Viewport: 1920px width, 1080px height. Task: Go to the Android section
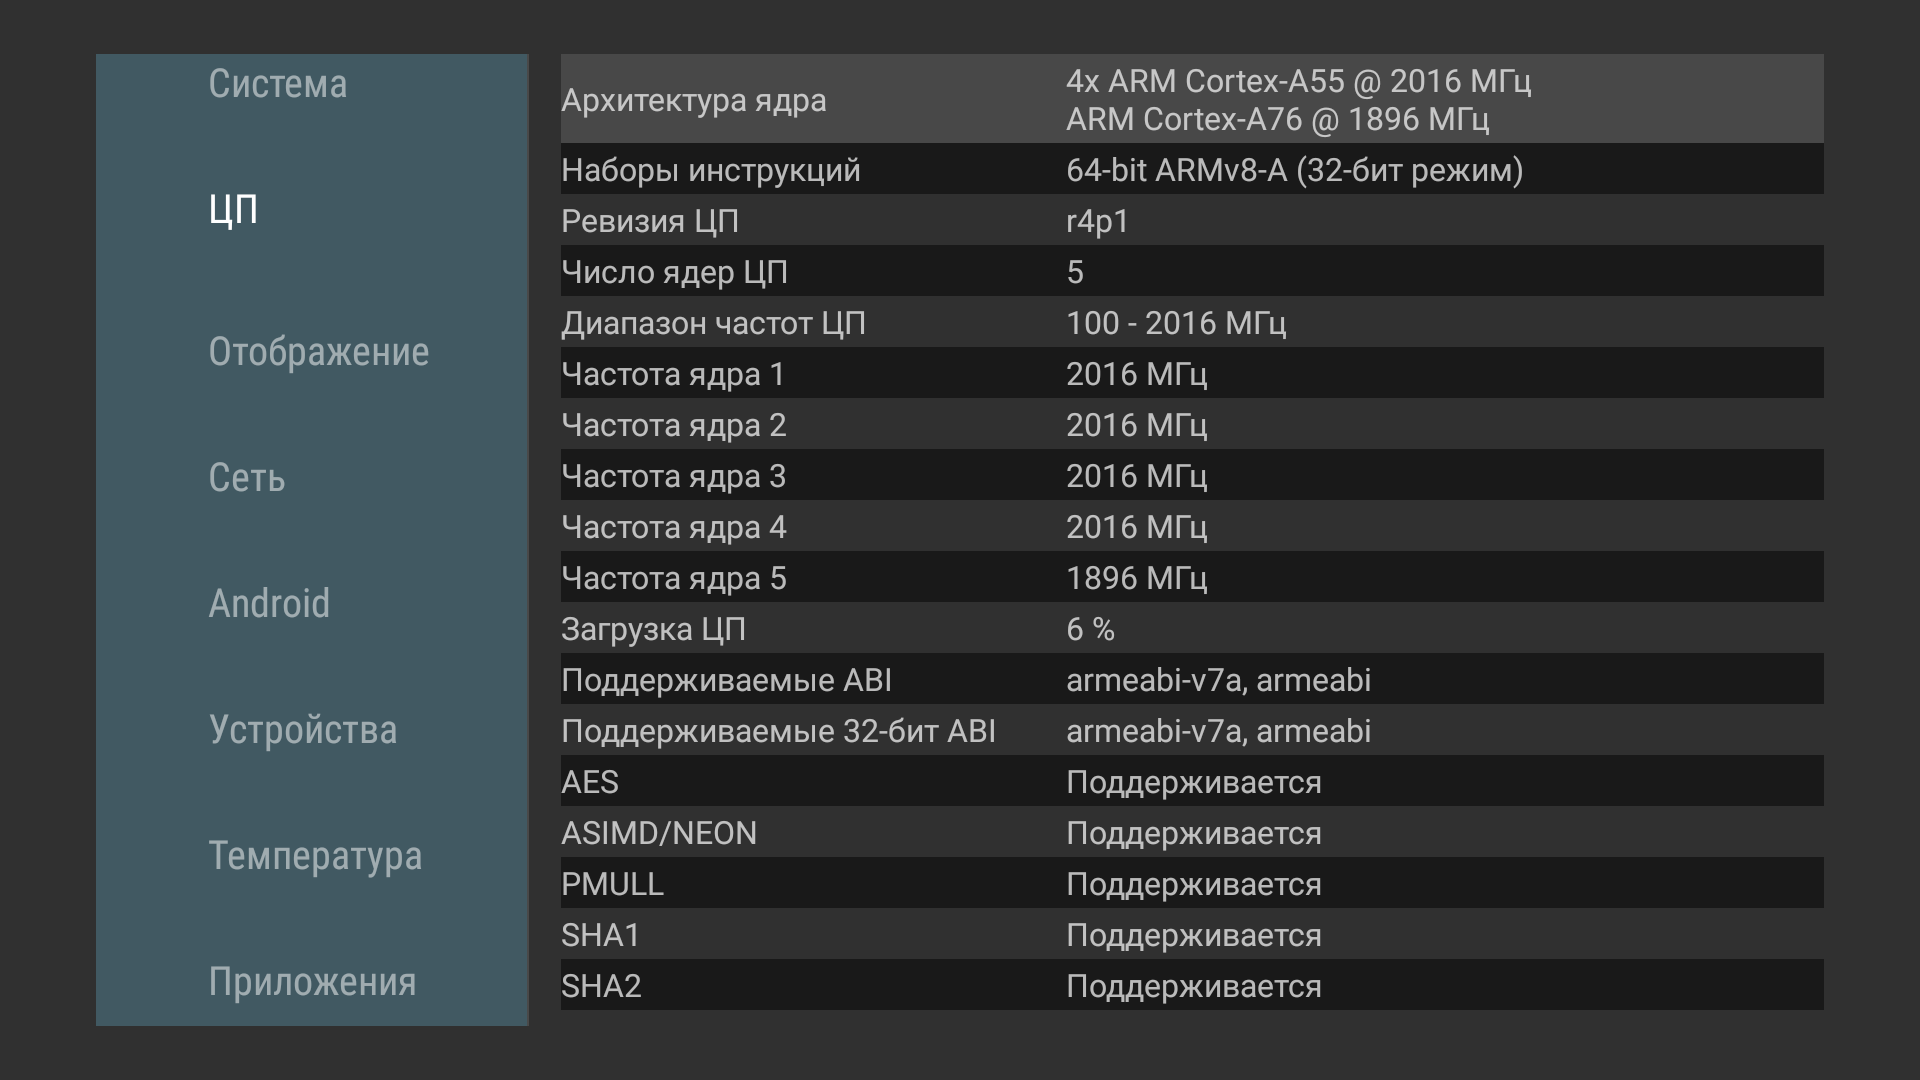269,604
